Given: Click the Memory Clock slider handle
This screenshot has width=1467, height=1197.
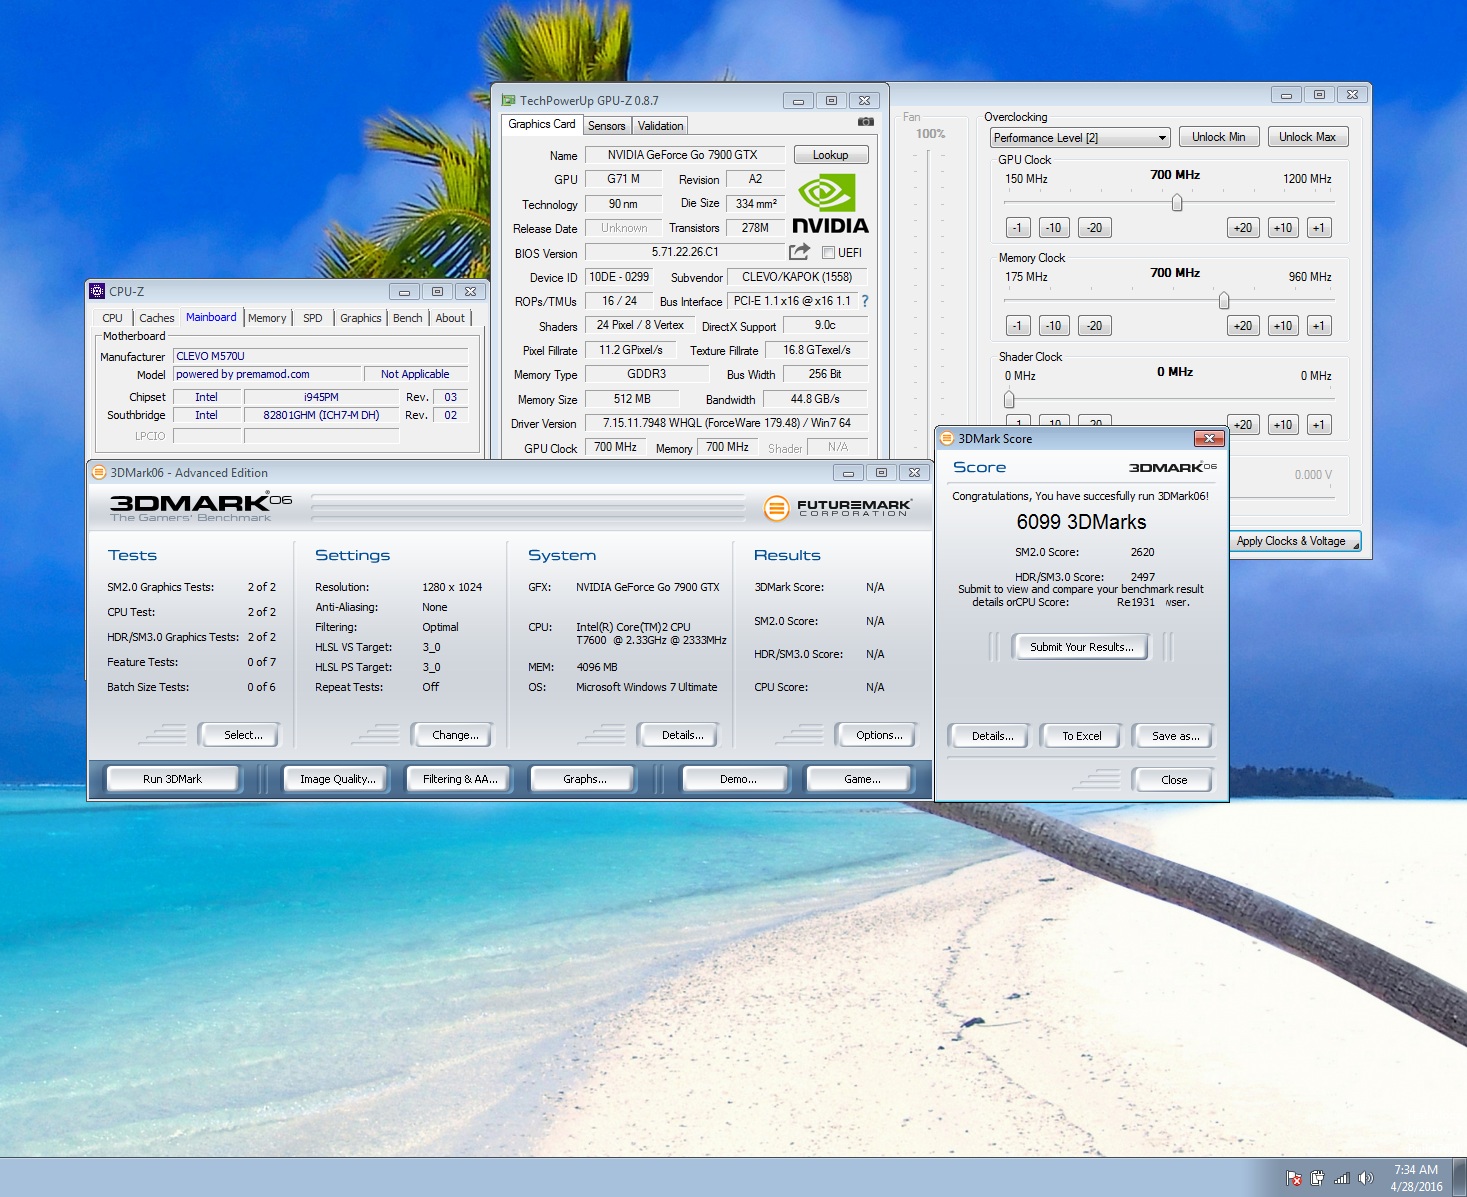Looking at the screenshot, I should tap(1224, 301).
